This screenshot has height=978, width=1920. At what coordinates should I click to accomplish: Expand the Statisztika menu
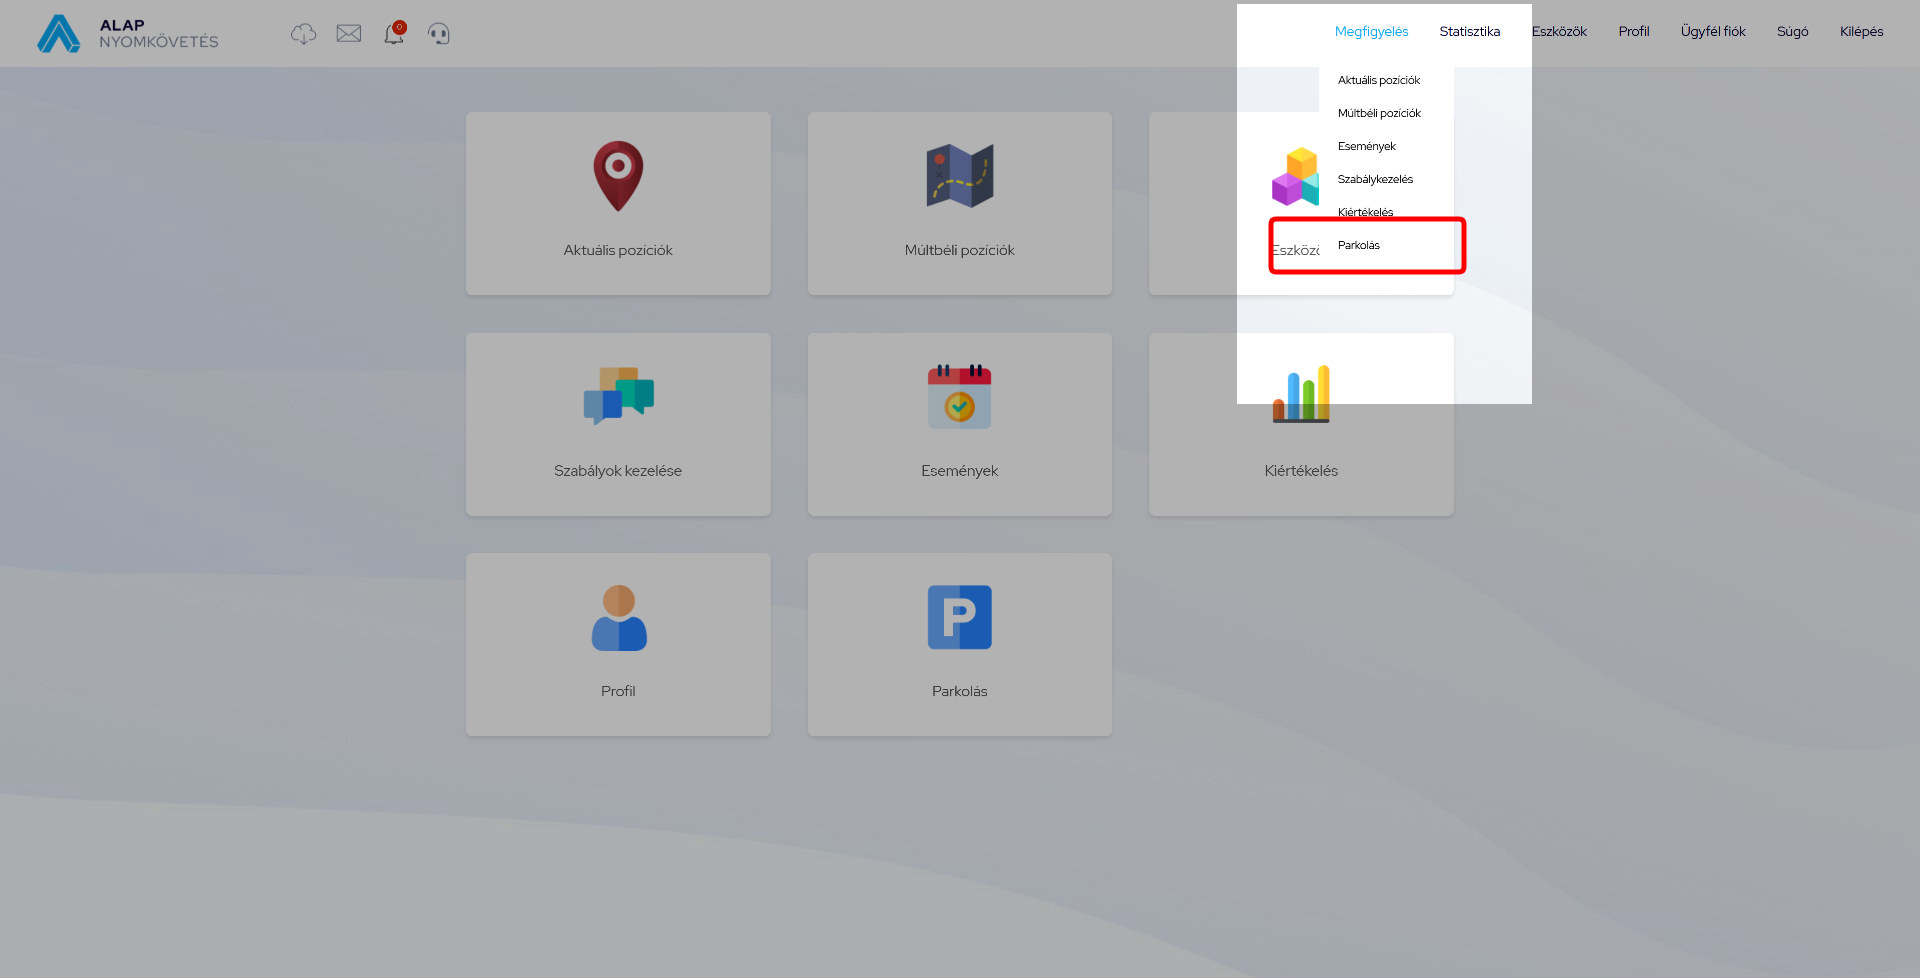(x=1469, y=32)
